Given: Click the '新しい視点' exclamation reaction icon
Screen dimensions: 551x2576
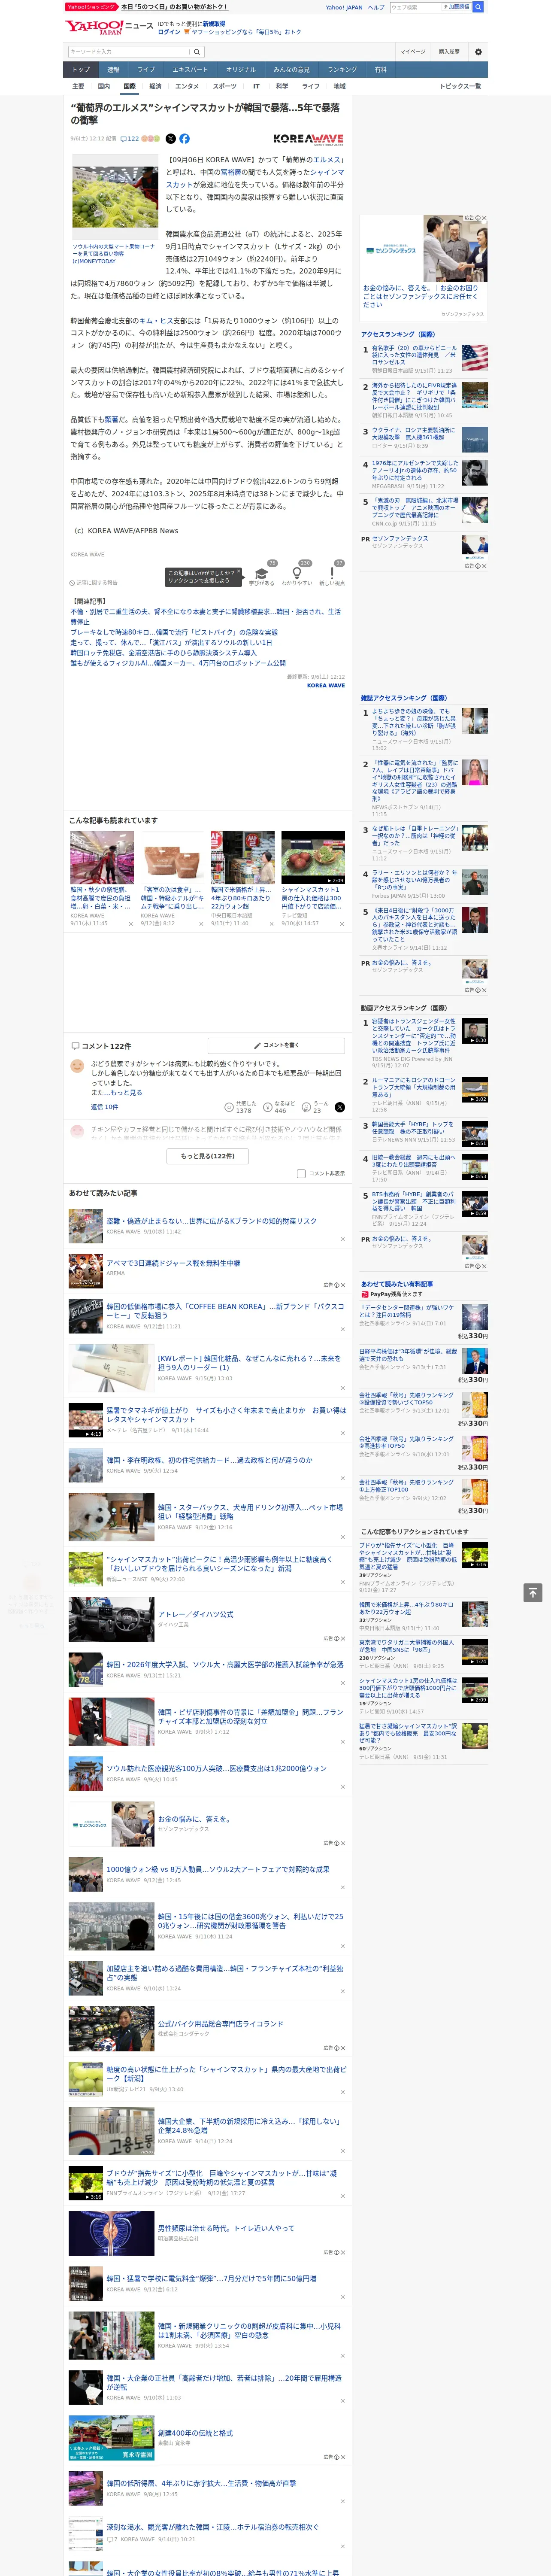Looking at the screenshot, I should click(x=332, y=574).
